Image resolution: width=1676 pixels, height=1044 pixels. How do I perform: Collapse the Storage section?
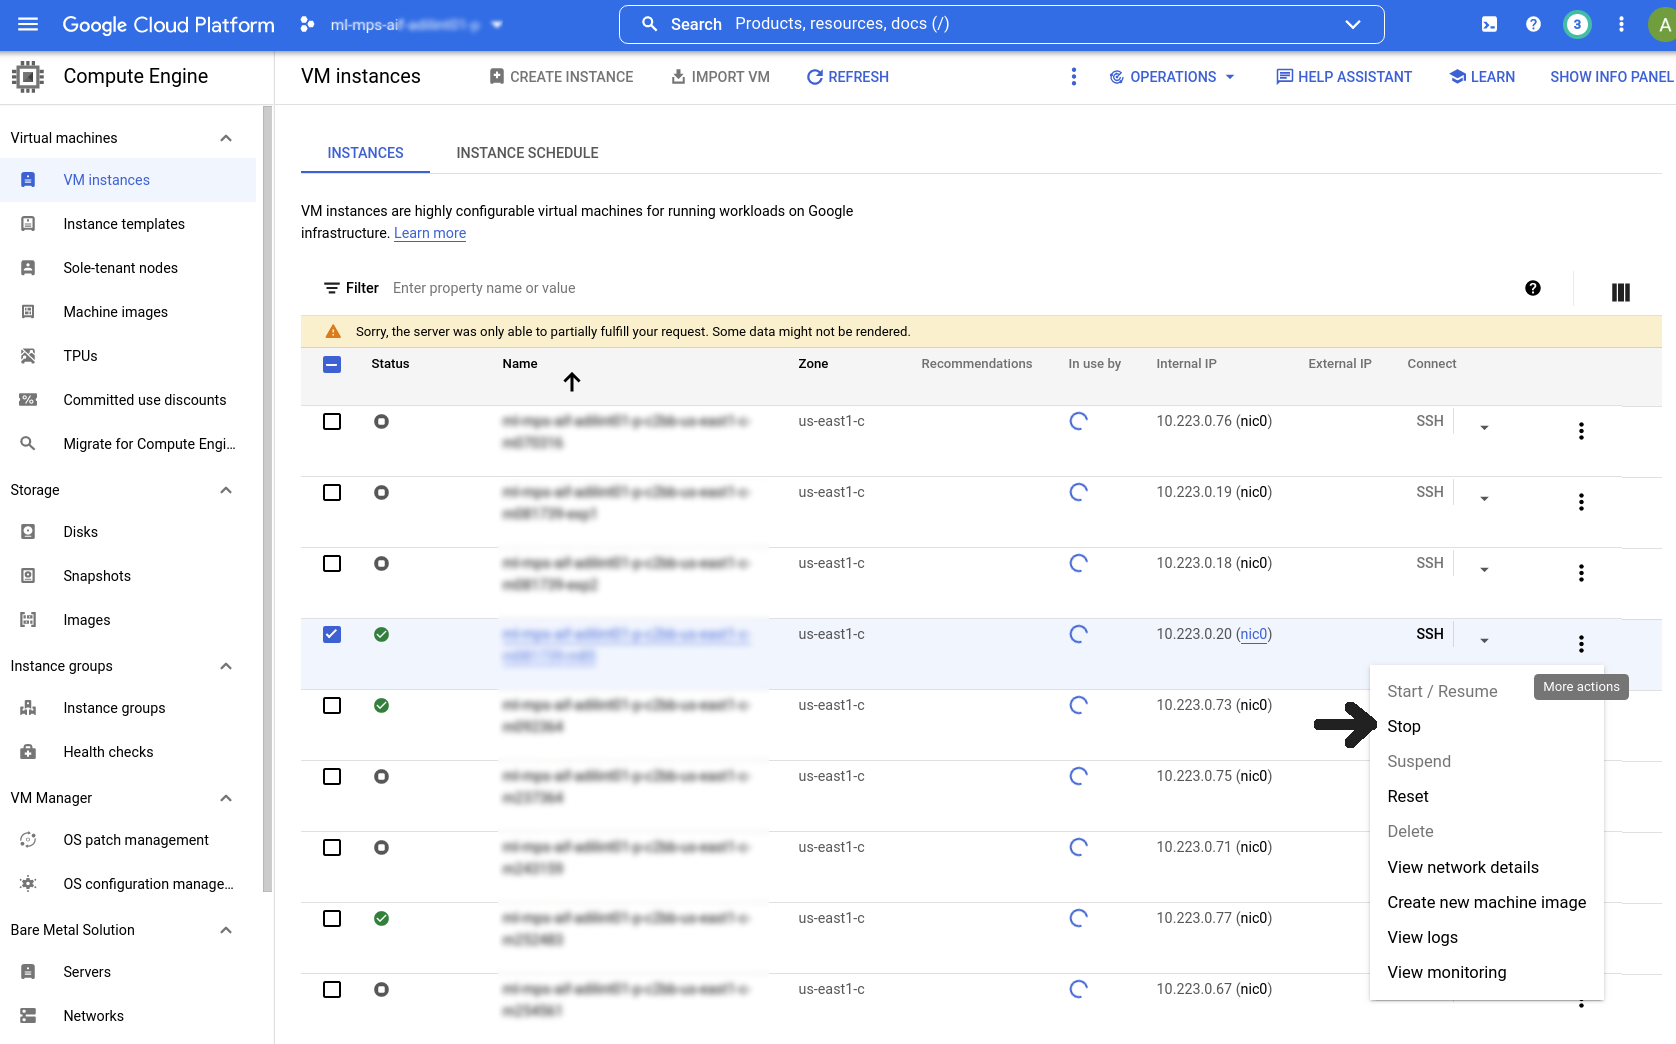[226, 490]
